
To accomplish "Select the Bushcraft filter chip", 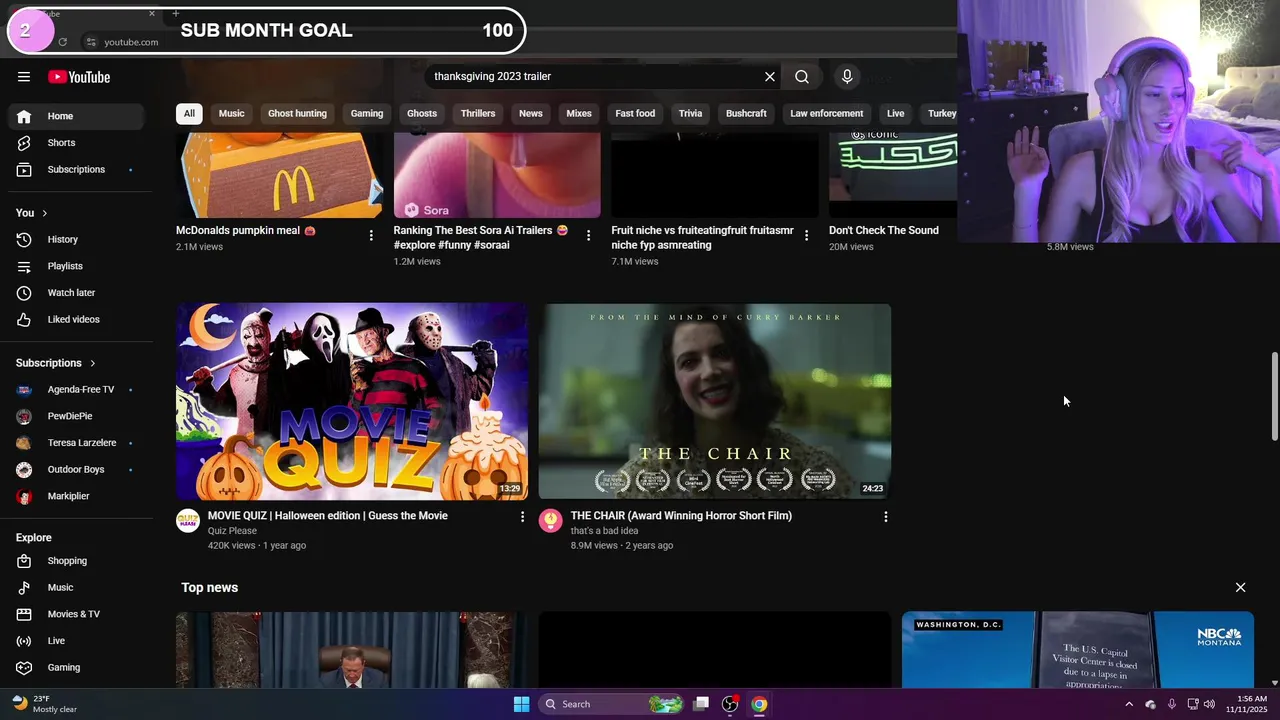I will tap(746, 113).
